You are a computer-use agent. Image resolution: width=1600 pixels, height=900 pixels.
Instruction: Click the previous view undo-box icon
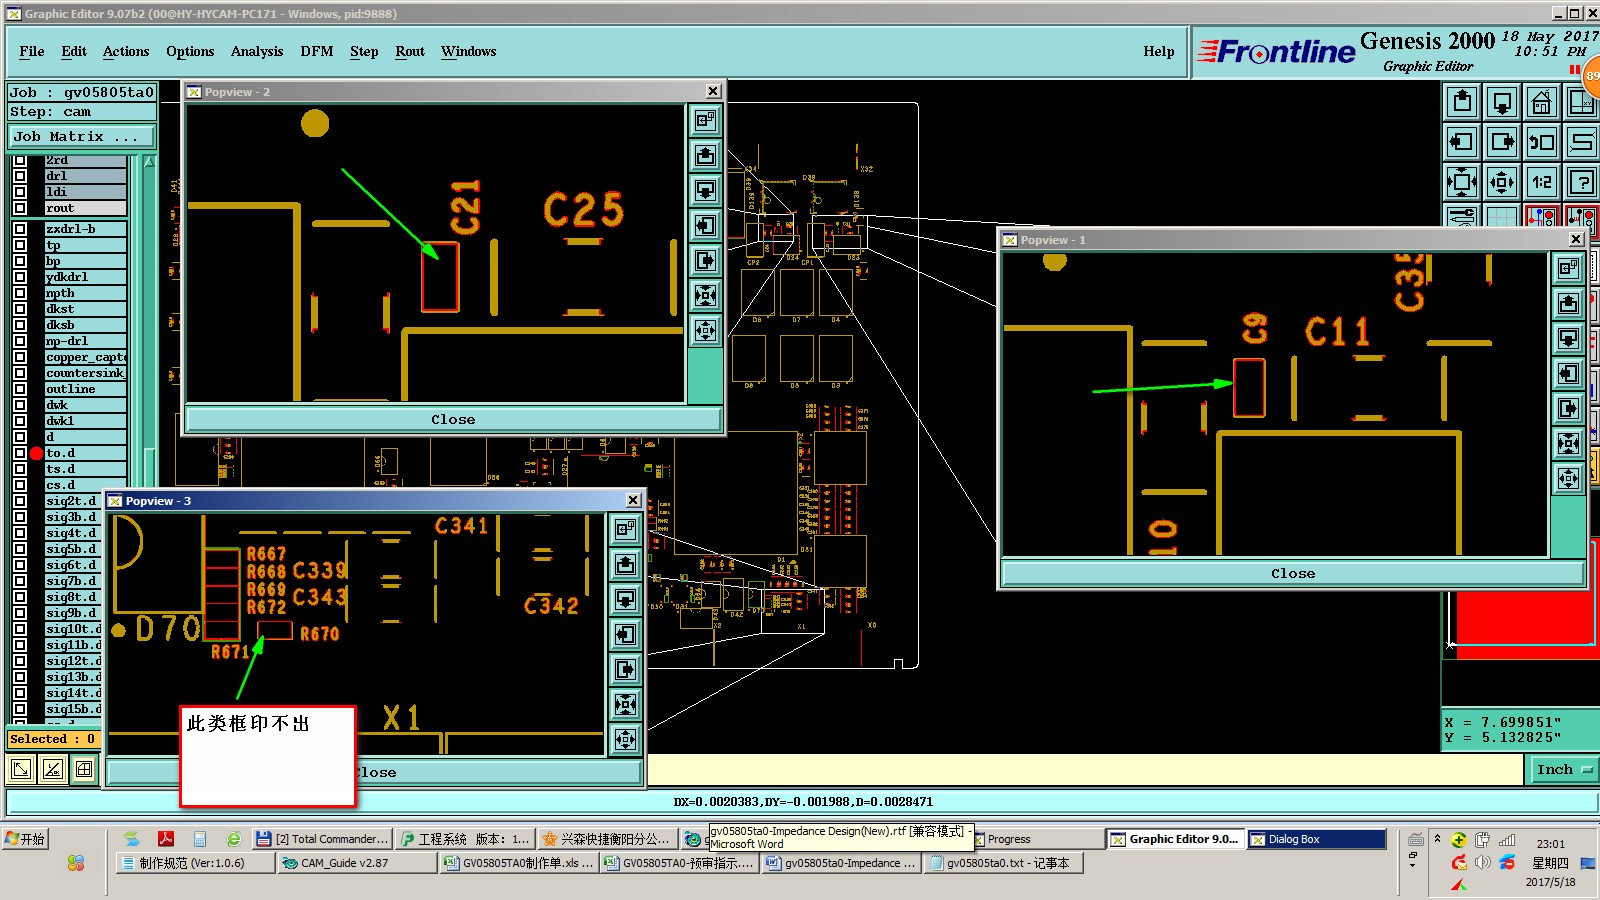(x=1542, y=142)
